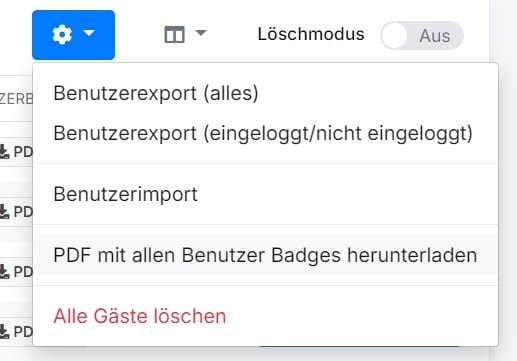The image size is (517, 361).
Task: Collapse the gear menu dropdown arrow
Action: (x=89, y=33)
